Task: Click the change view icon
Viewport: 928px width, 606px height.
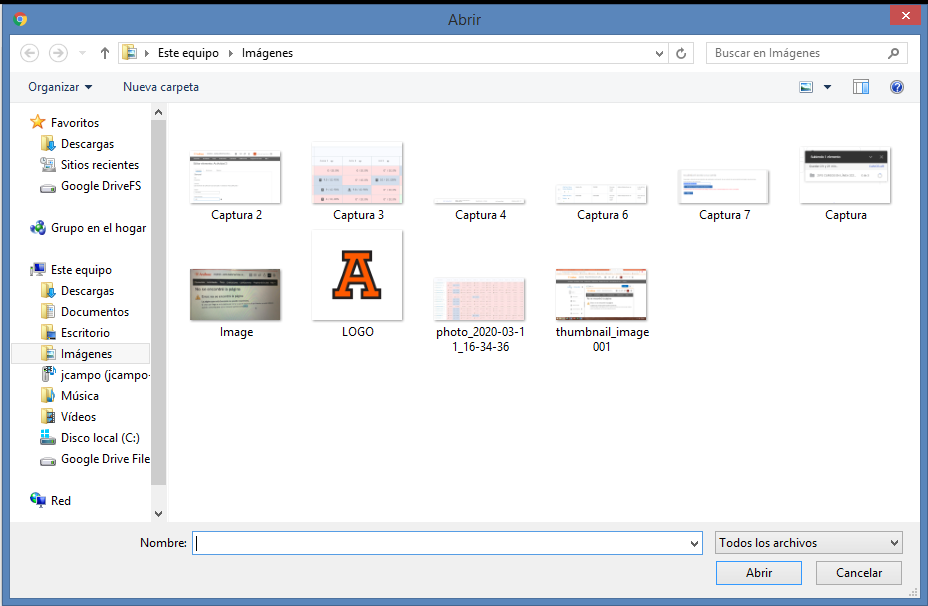Action: click(807, 87)
